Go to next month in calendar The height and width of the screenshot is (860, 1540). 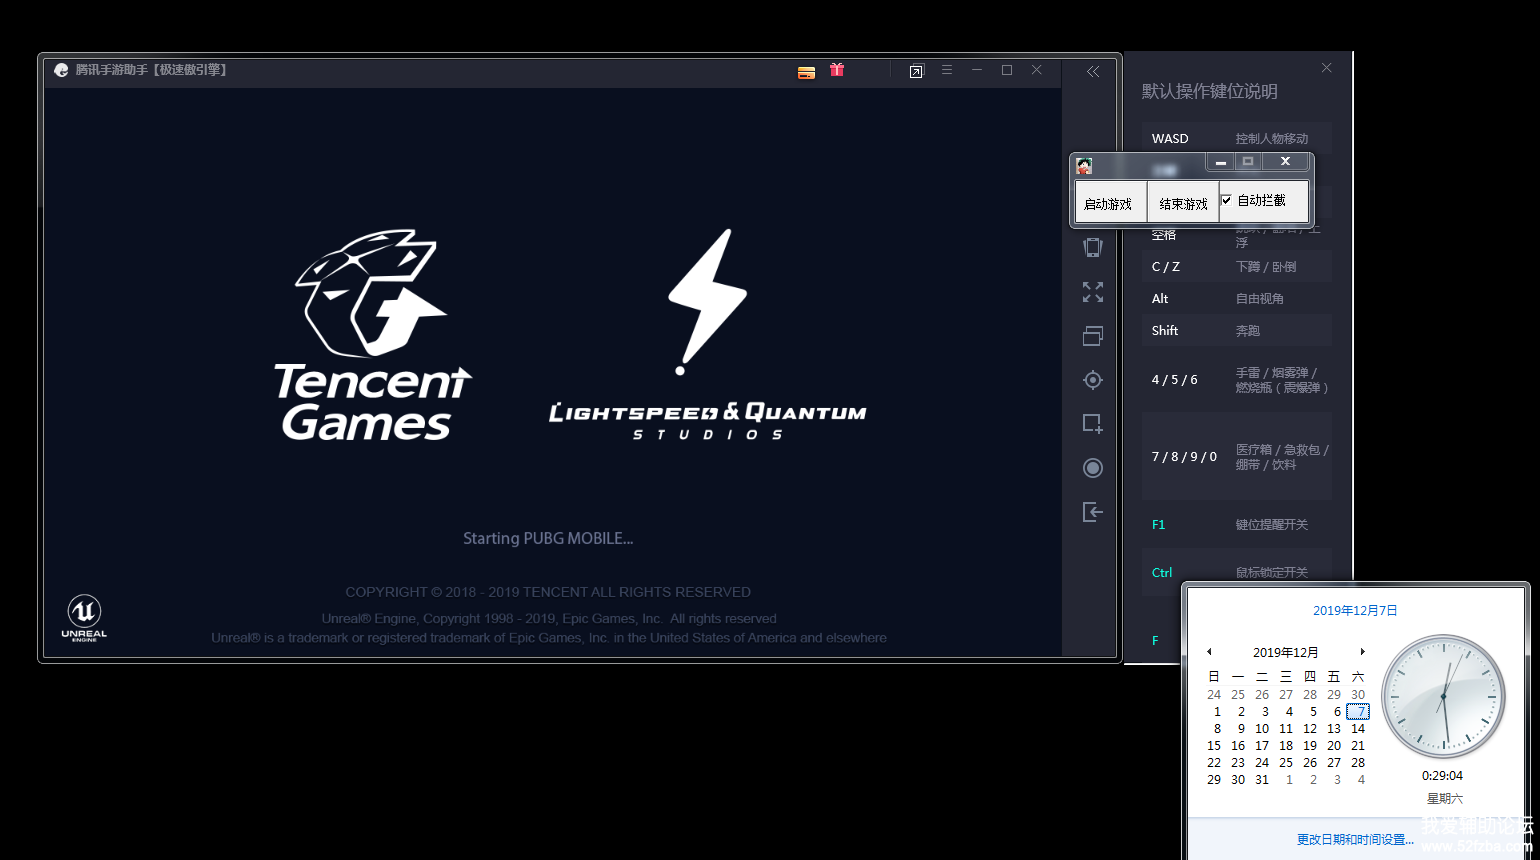tap(1362, 652)
